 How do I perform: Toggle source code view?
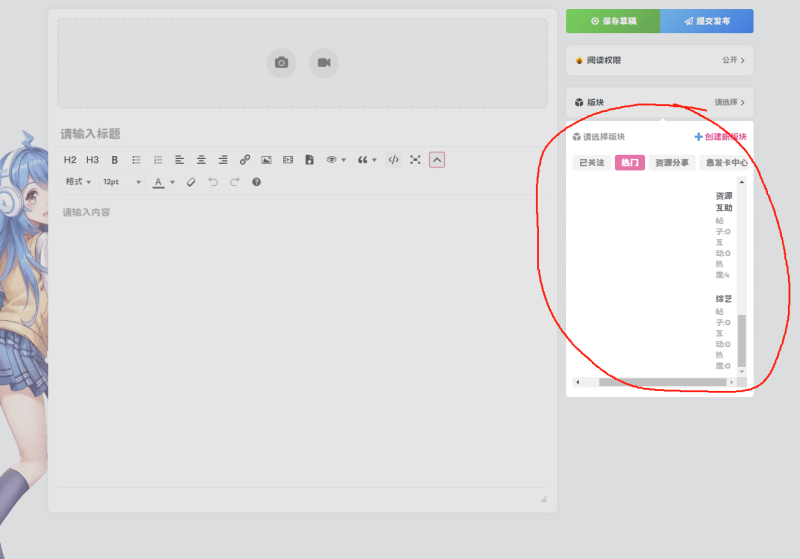(x=393, y=160)
